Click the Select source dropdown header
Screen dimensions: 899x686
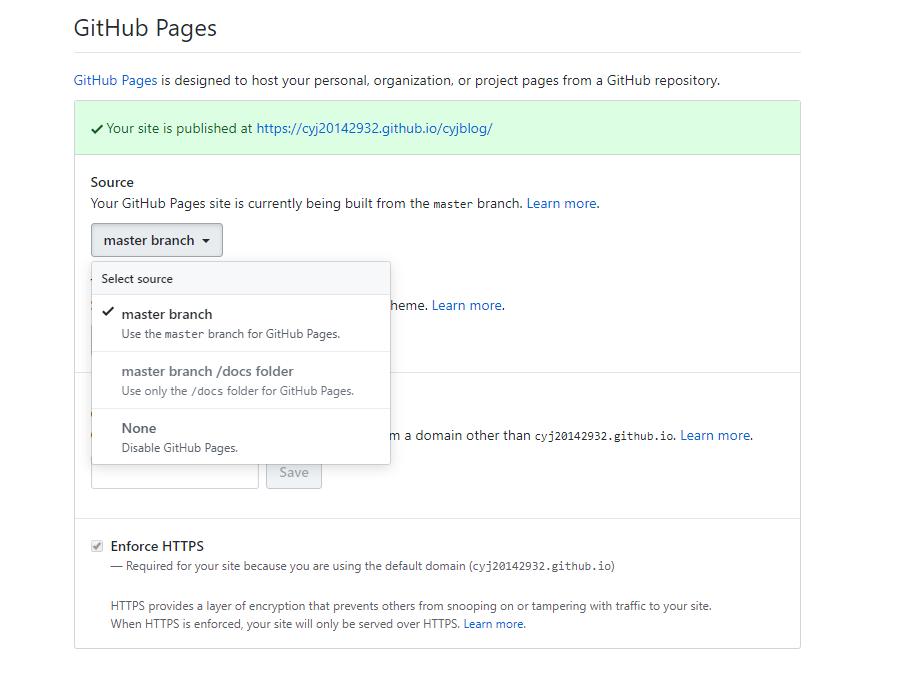(137, 279)
